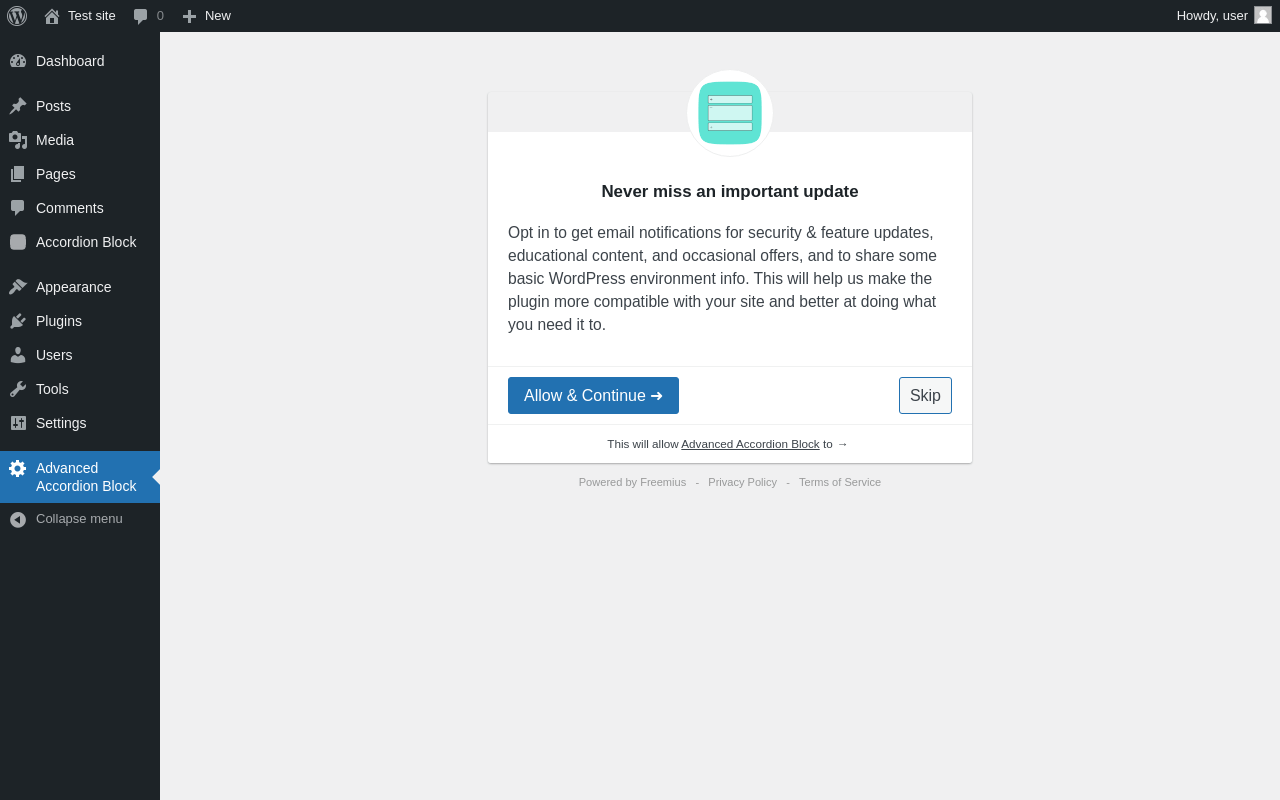Click the Dashboard gauge icon
Viewport: 1280px width, 800px height.
coord(18,61)
